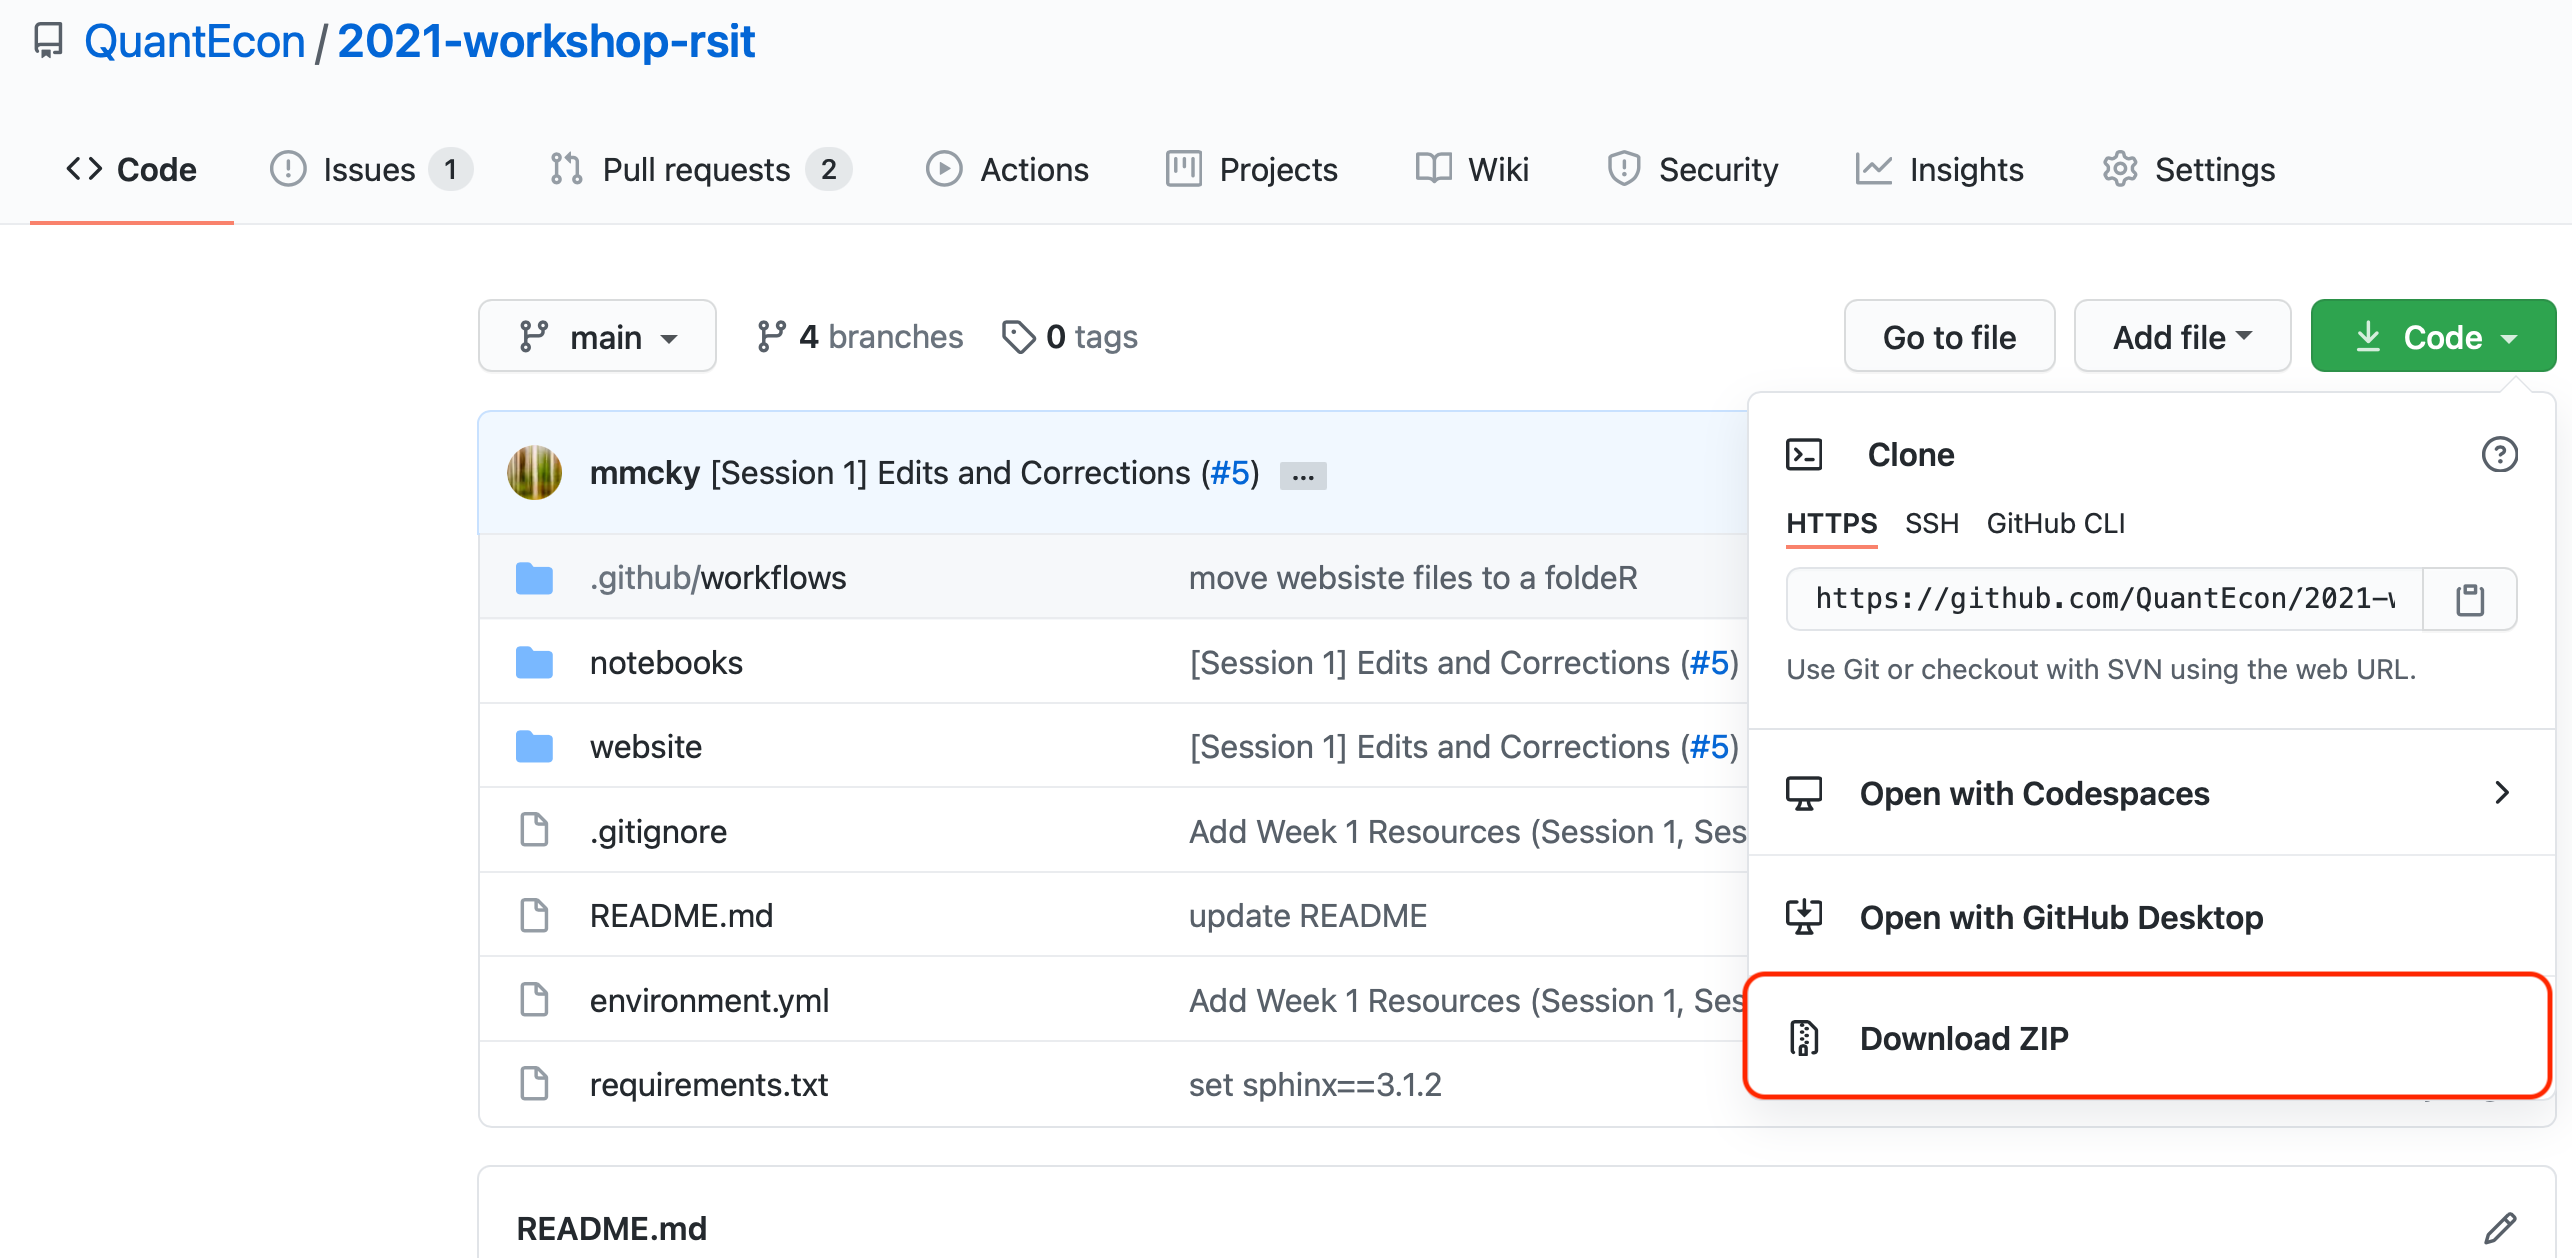
Task: Open pull request #5 in commit header
Action: [x=1230, y=473]
